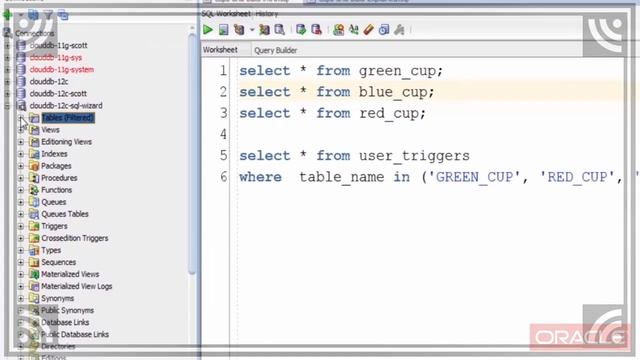
Task: Click the SQL History clock icon
Action: pos(384,29)
